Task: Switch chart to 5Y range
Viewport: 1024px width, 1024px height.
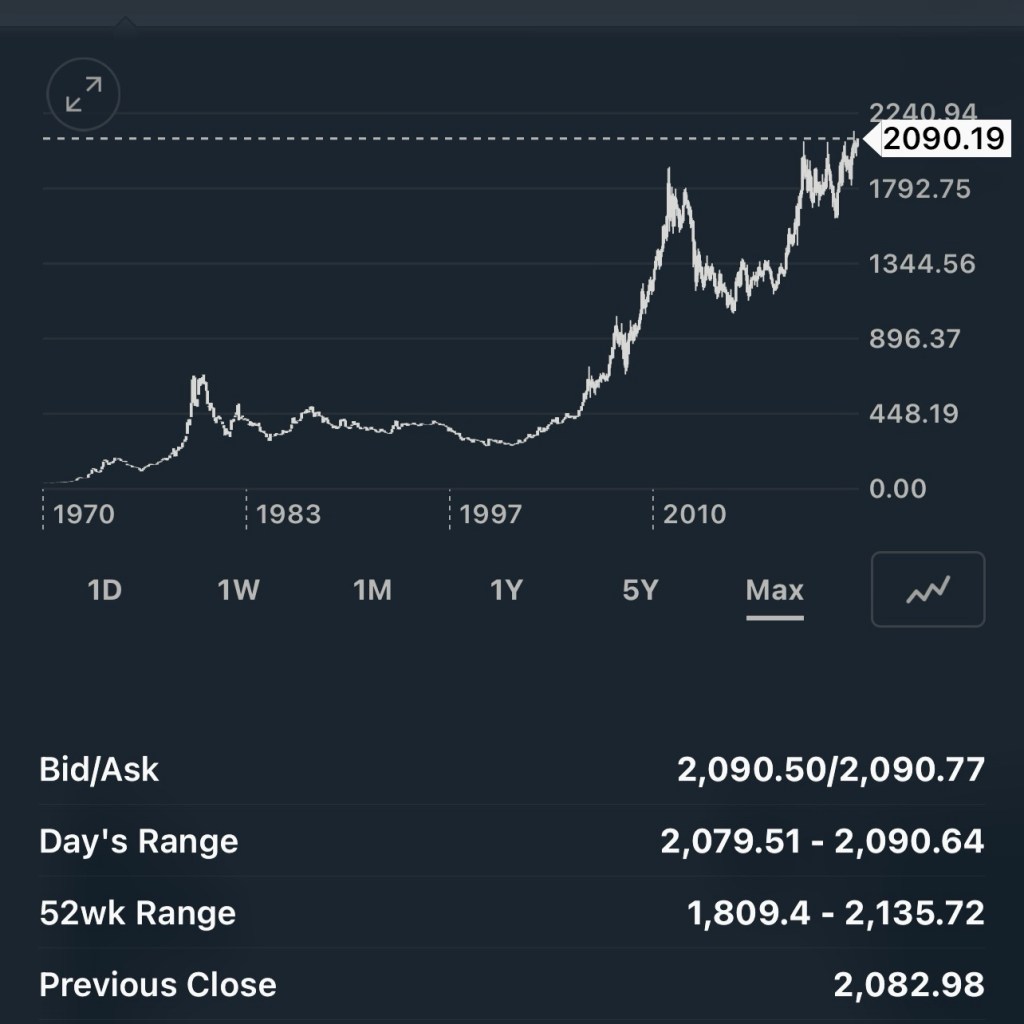Action: [x=640, y=590]
